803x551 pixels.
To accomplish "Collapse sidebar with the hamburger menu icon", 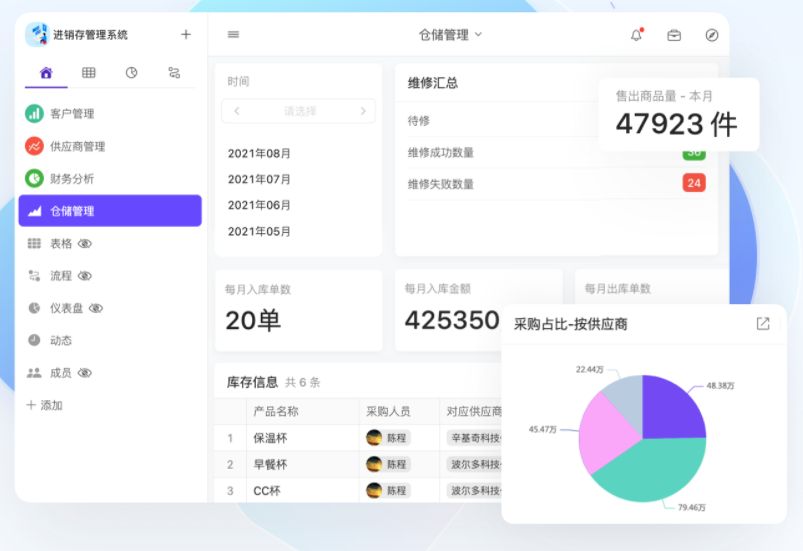I will (233, 34).
